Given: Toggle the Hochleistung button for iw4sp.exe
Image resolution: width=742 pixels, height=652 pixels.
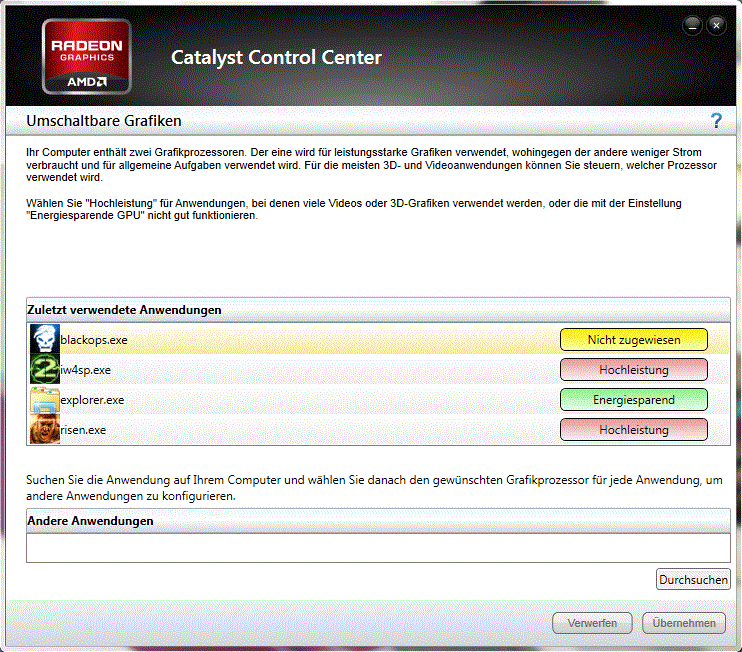Looking at the screenshot, I should coord(634,370).
